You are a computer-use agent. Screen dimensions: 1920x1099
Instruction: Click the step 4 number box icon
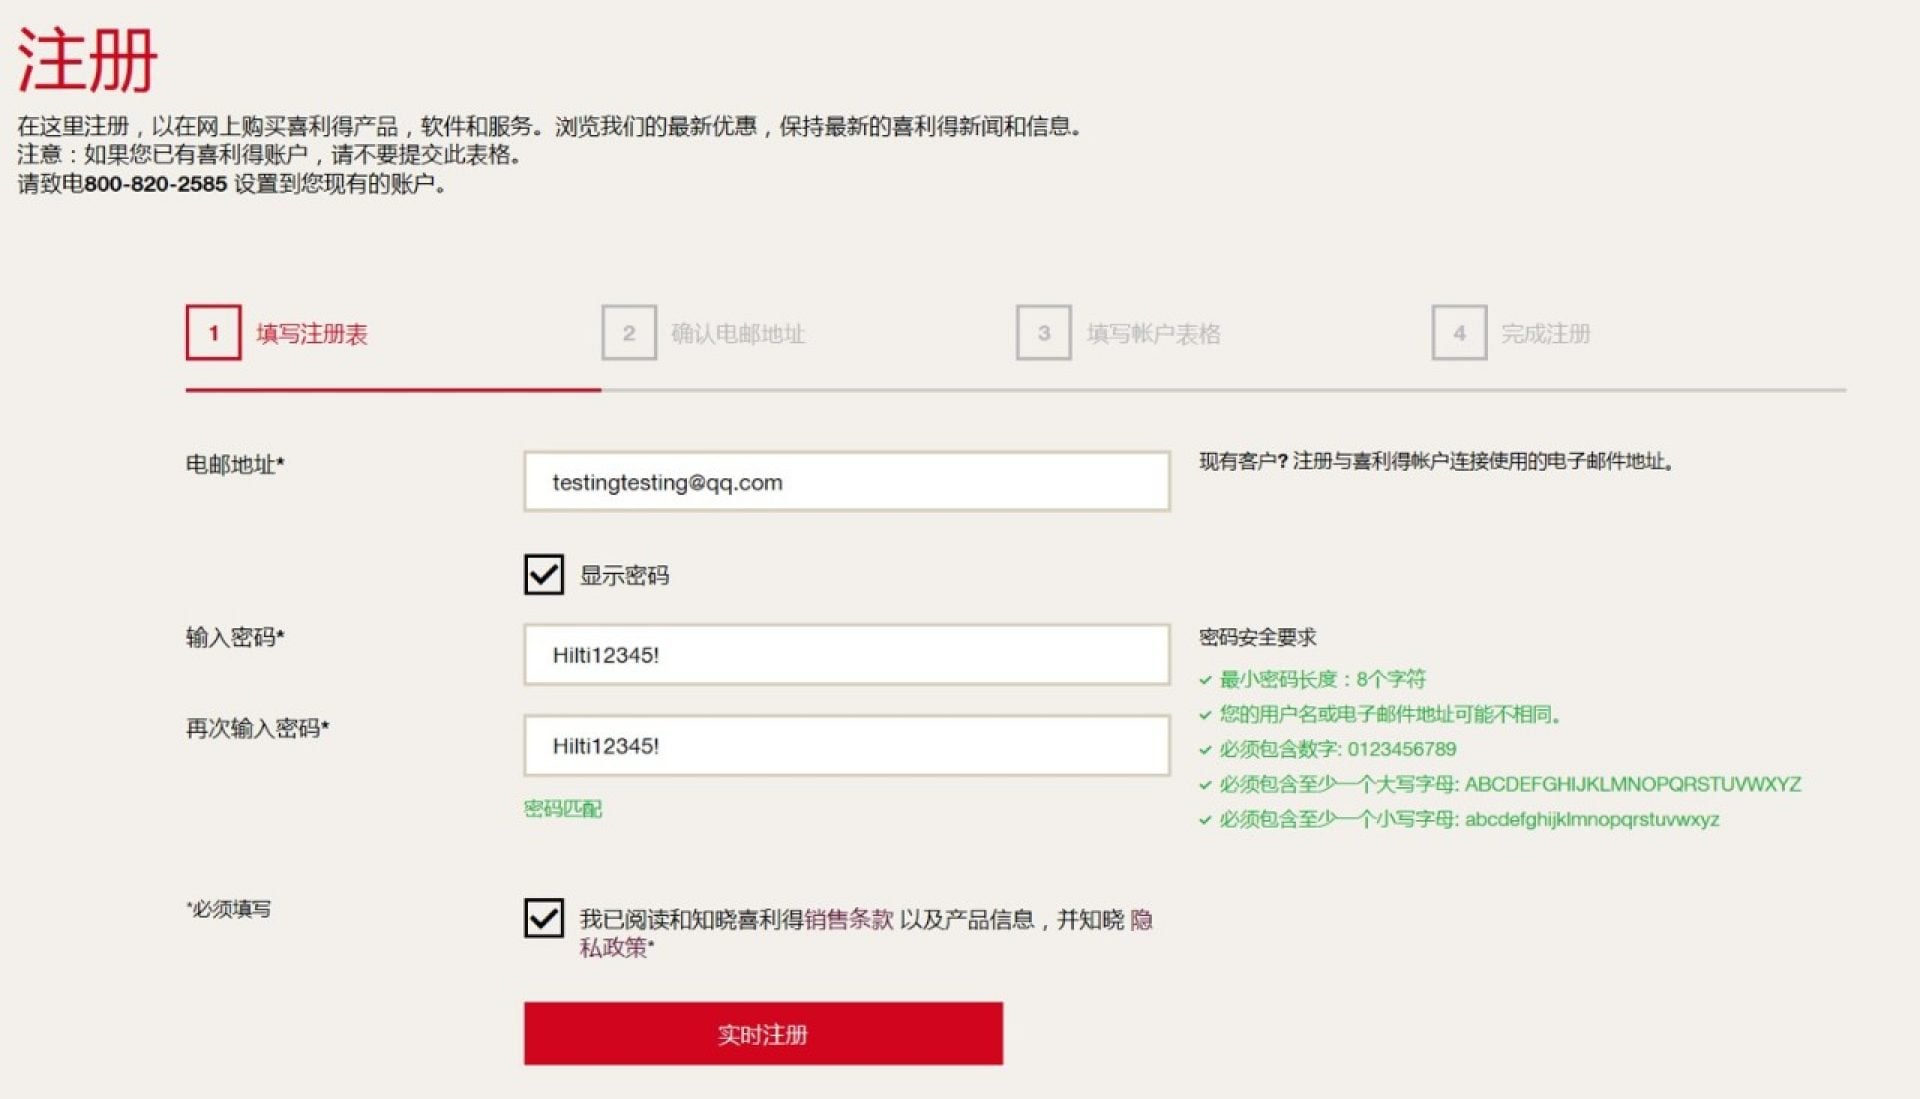pyautogui.click(x=1458, y=333)
